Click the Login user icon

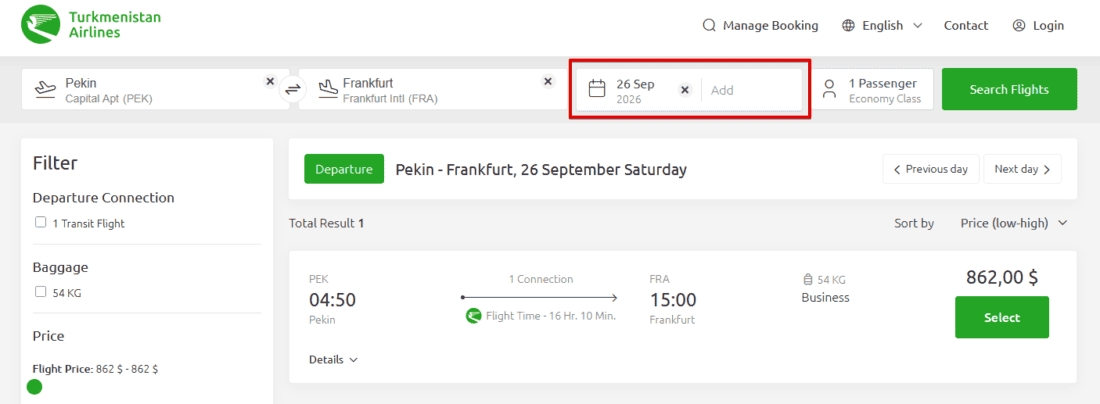[x=1019, y=26]
